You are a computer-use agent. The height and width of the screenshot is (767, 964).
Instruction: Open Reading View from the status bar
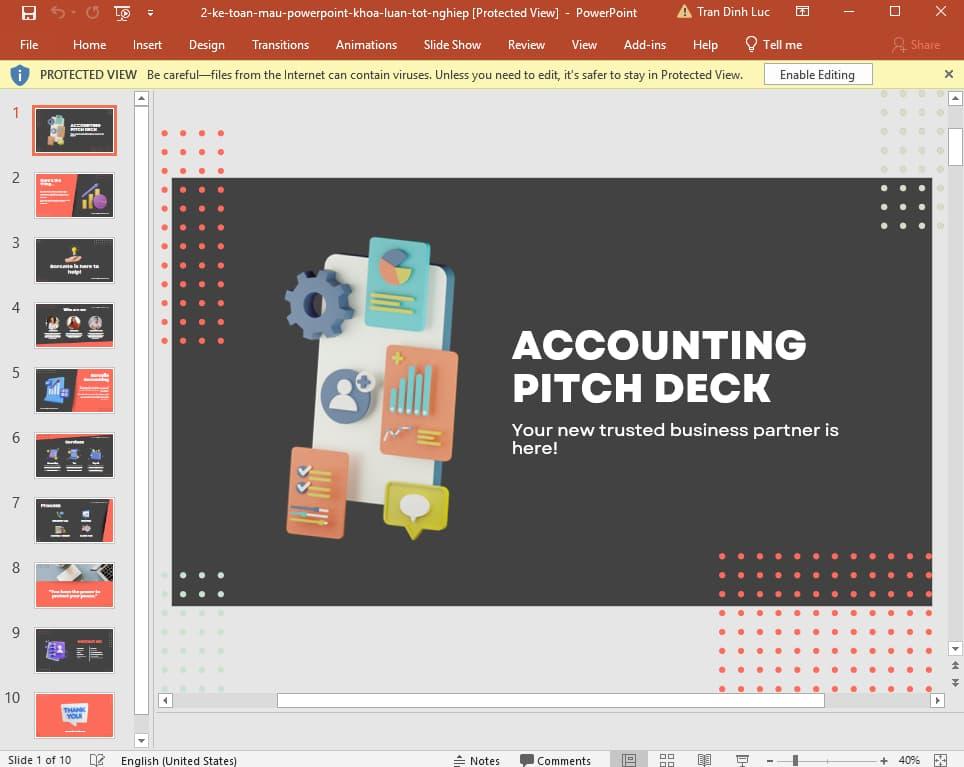coord(703,760)
